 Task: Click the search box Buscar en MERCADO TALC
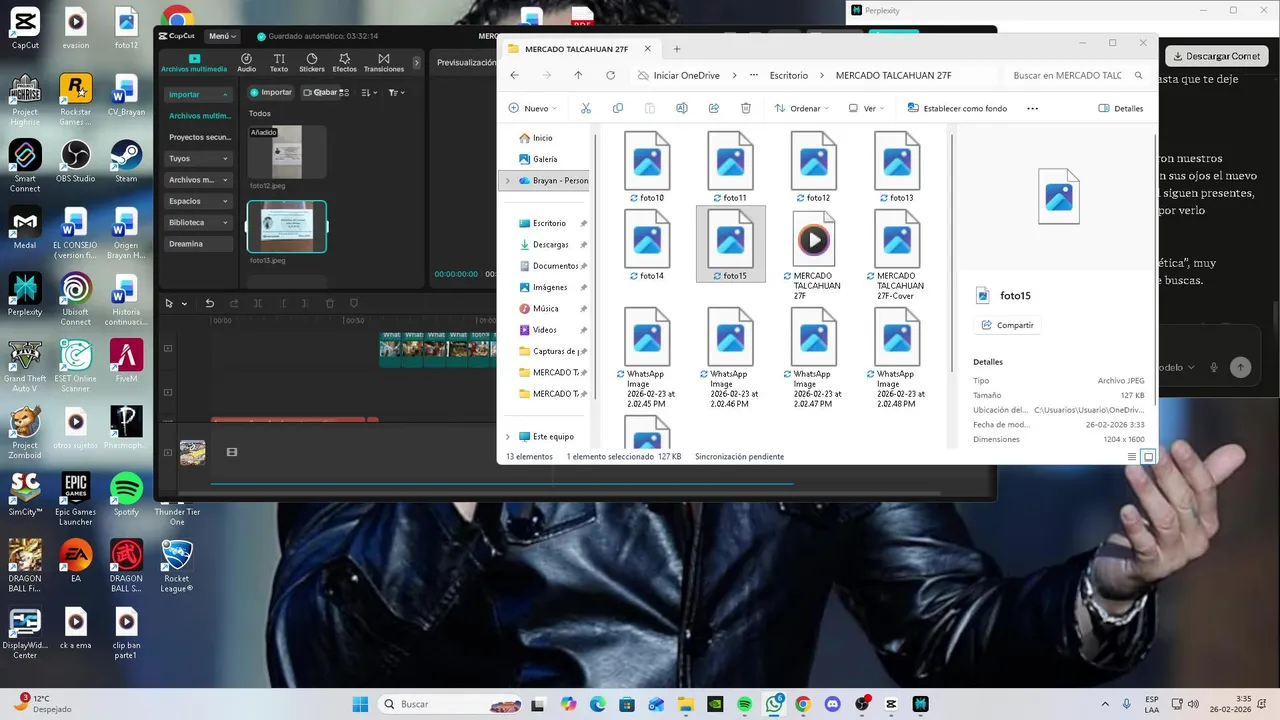[1077, 75]
